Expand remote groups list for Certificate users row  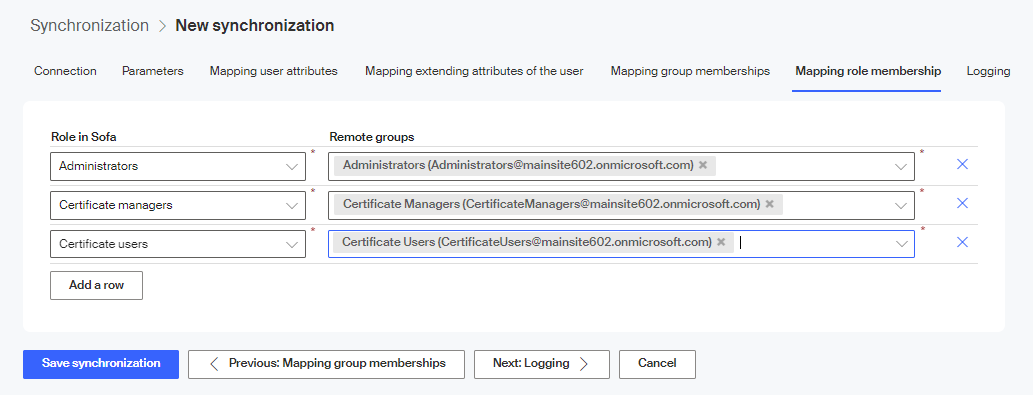click(901, 244)
